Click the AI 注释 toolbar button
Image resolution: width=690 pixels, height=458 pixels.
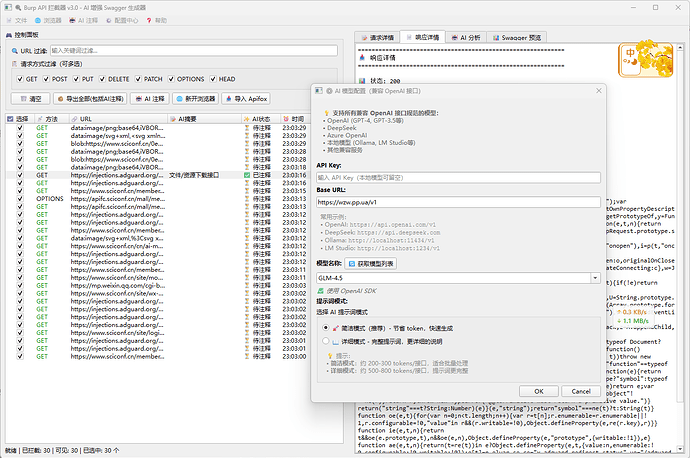[150, 99]
